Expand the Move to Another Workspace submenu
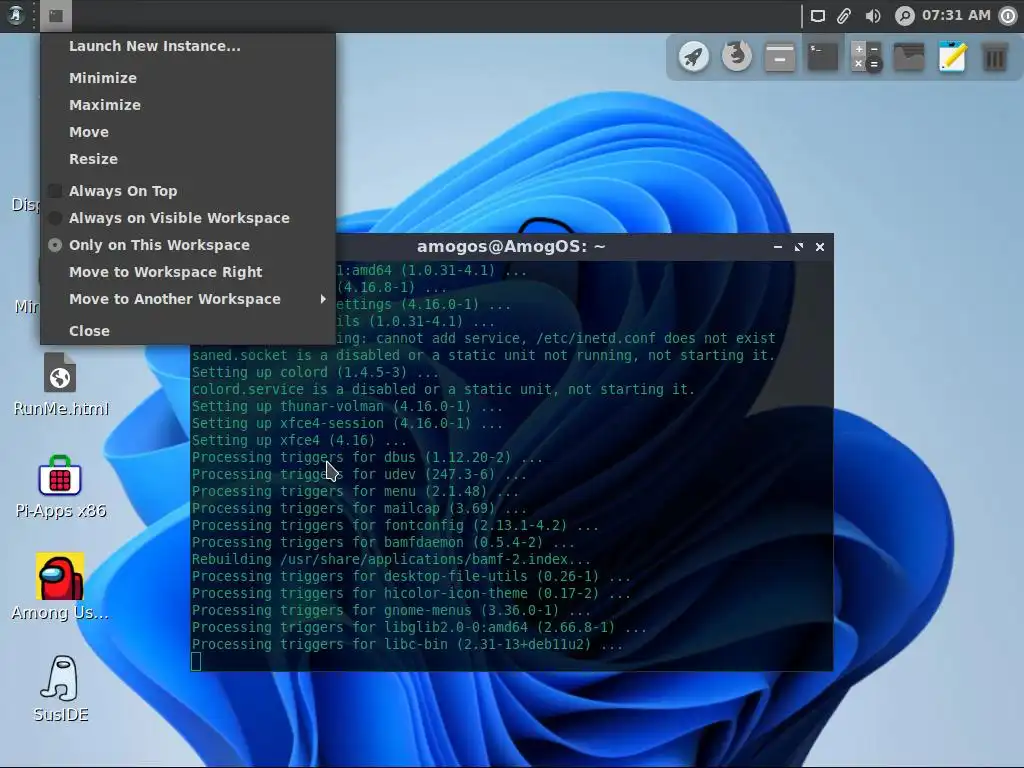 point(188,299)
